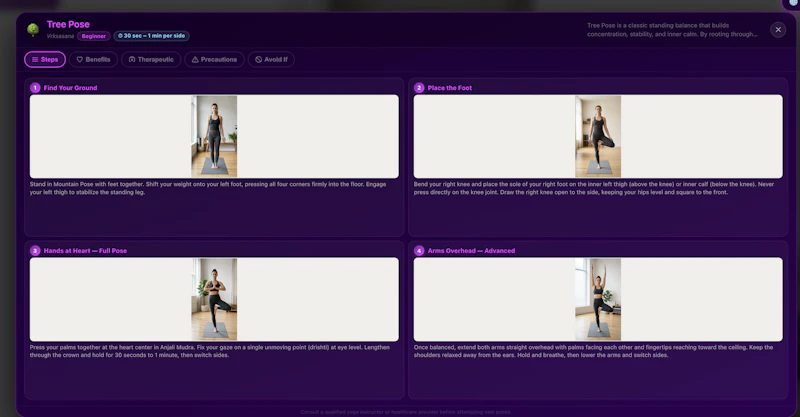Click the tree icon beside Tree Pose
Image resolution: width=800 pixels, height=417 pixels.
(33, 30)
